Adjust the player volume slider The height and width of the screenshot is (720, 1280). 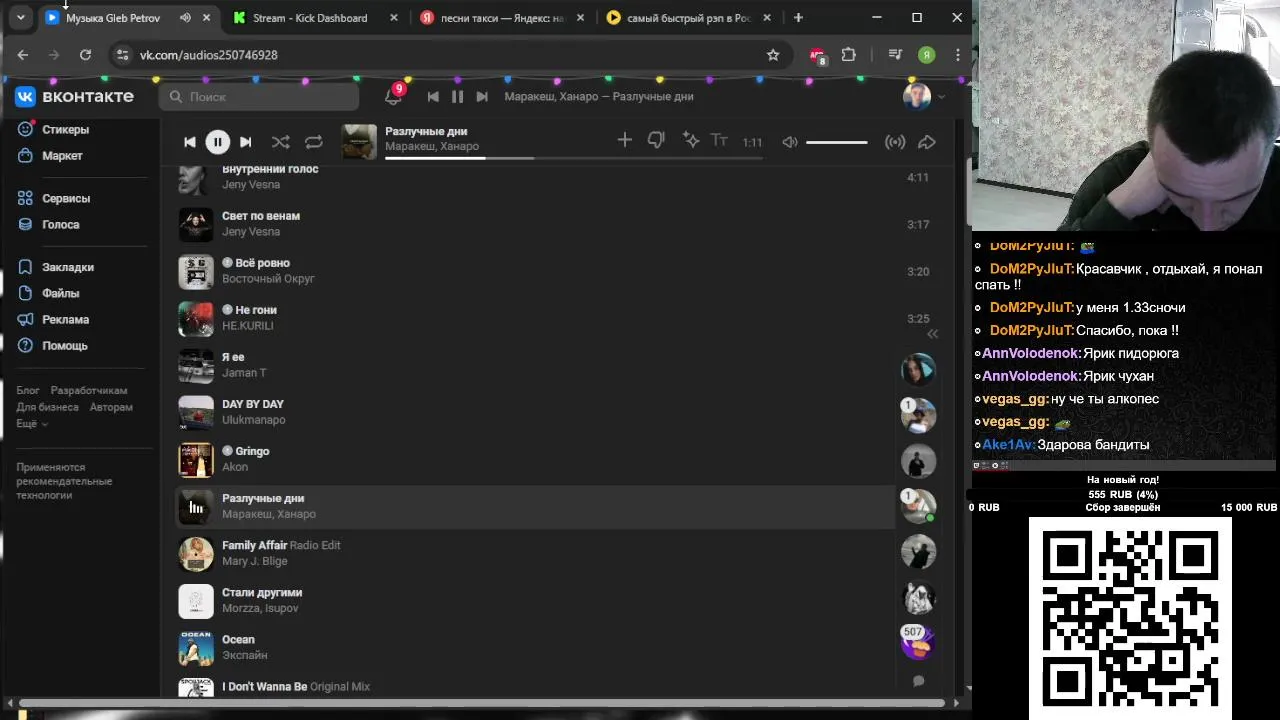point(836,142)
